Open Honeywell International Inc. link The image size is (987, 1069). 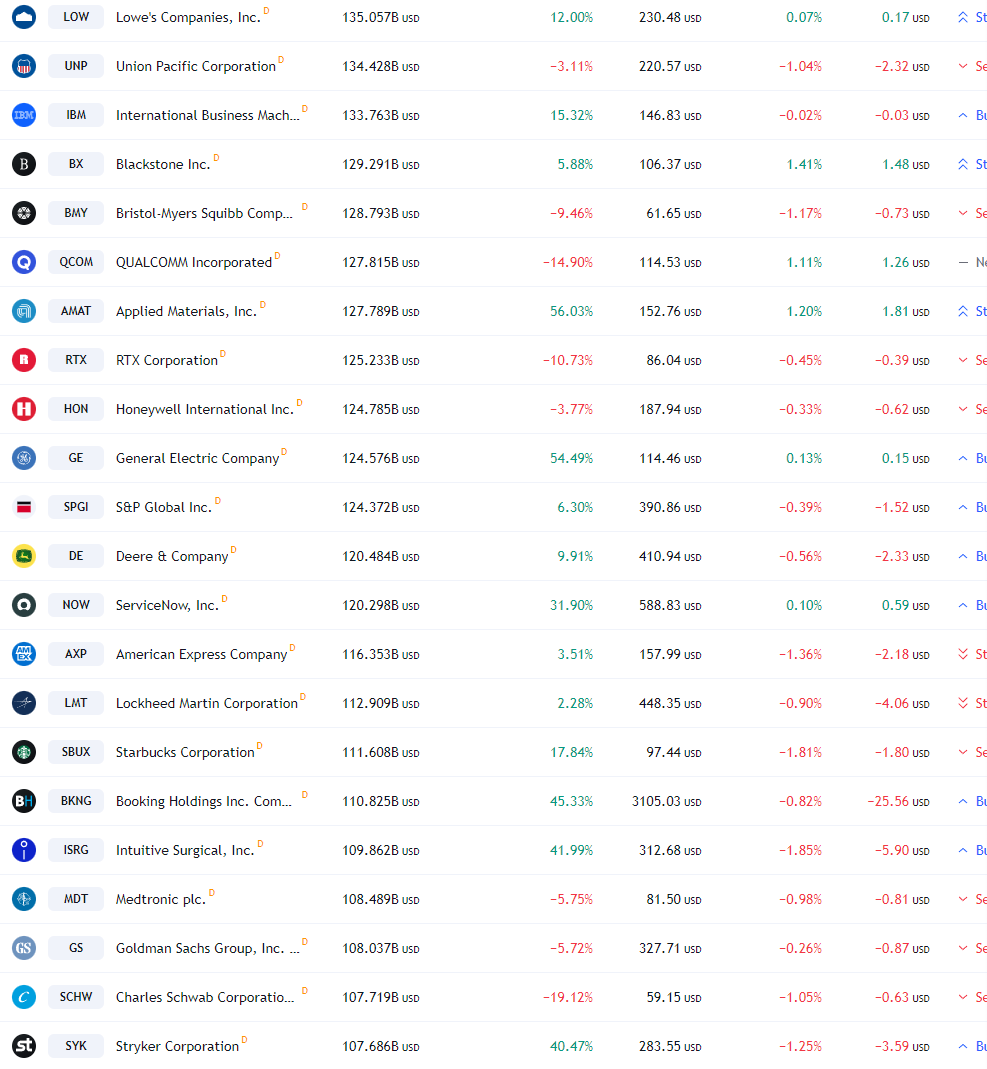(204, 409)
